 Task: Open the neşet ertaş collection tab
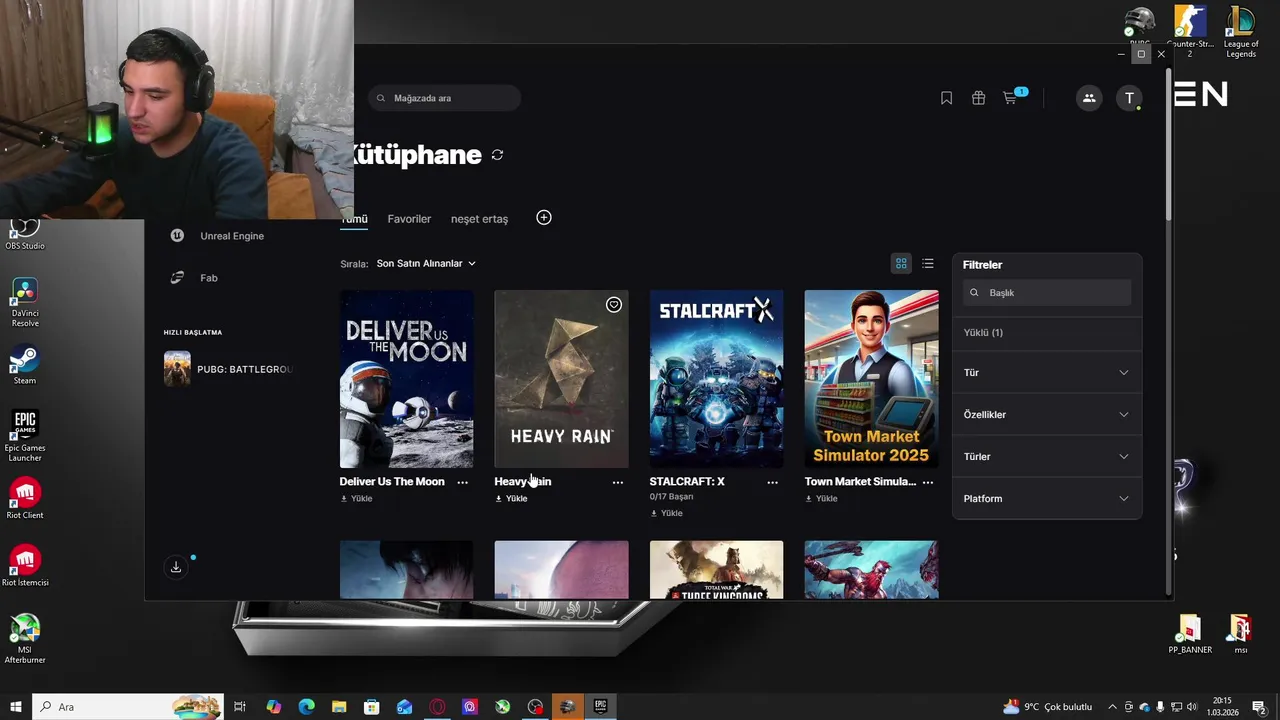click(x=479, y=219)
